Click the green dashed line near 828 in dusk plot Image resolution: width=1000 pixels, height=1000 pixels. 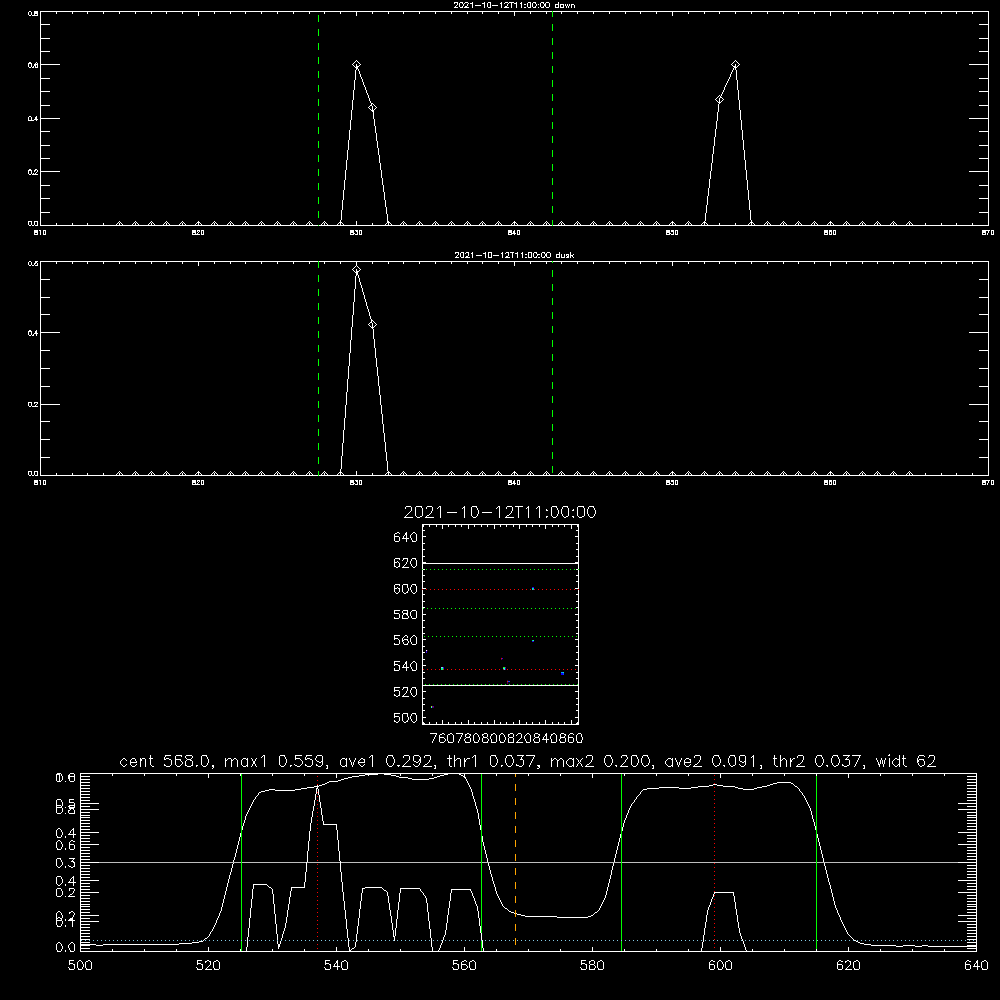tap(318, 368)
